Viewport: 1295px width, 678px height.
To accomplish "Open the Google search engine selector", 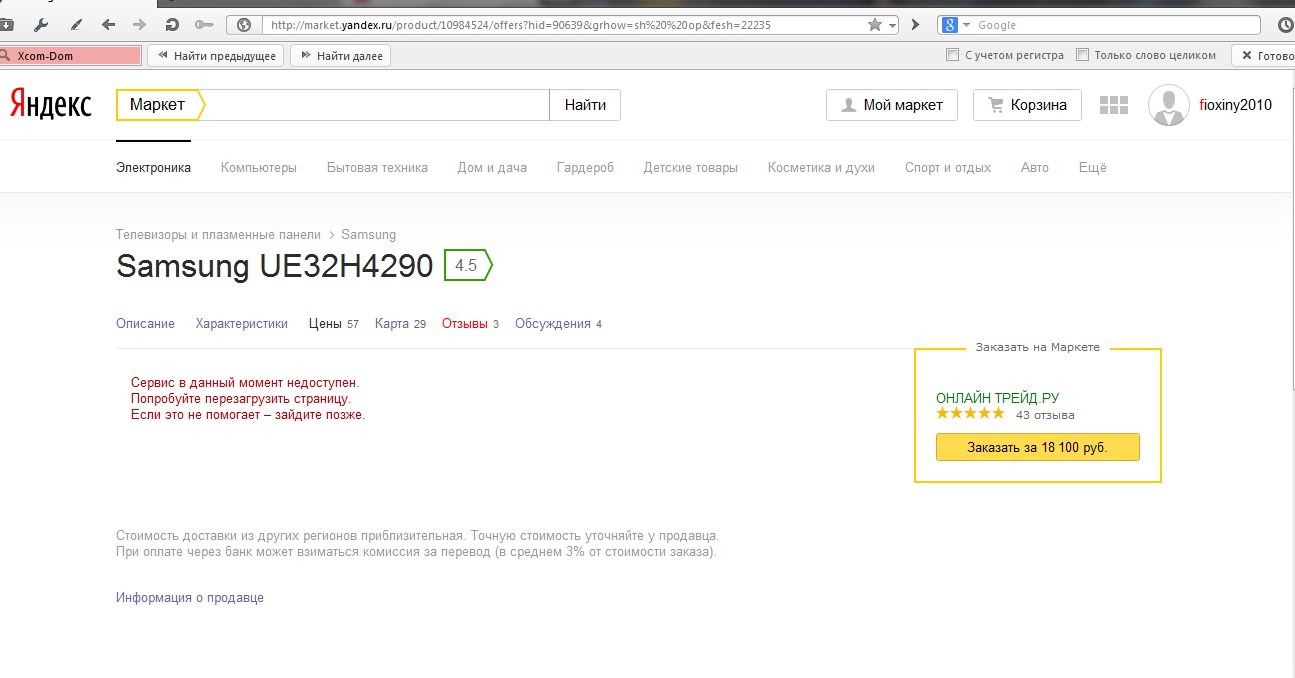I will (x=956, y=25).
